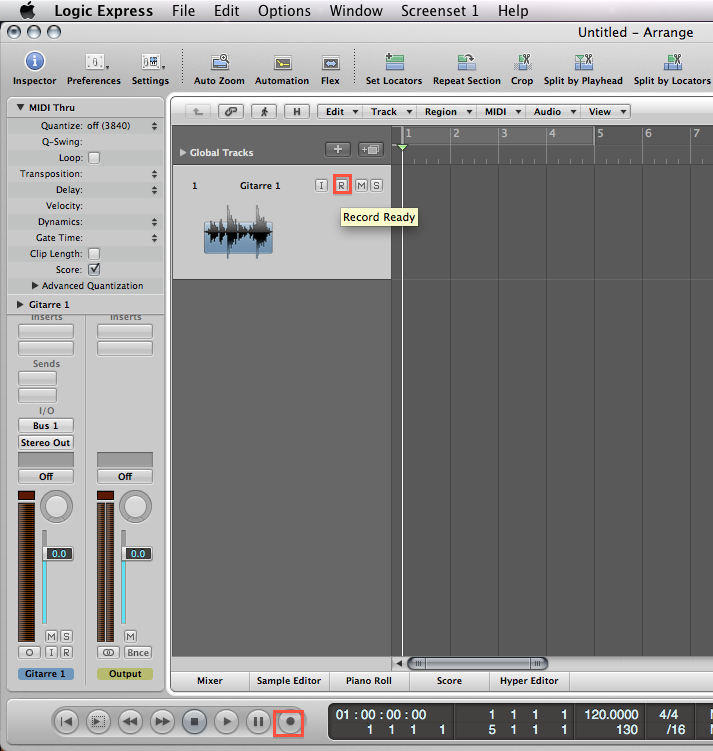Open the Screenset 1 menu
Screen dimensions: 713x751
point(440,11)
